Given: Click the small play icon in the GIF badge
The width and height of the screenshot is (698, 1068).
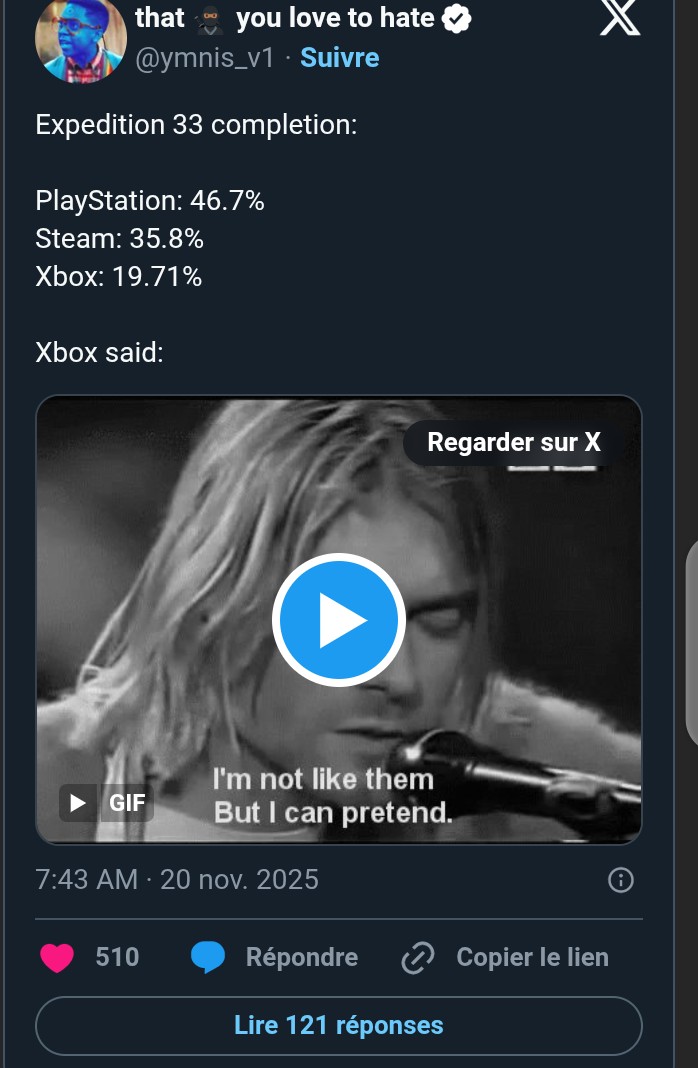Looking at the screenshot, I should point(78,801).
